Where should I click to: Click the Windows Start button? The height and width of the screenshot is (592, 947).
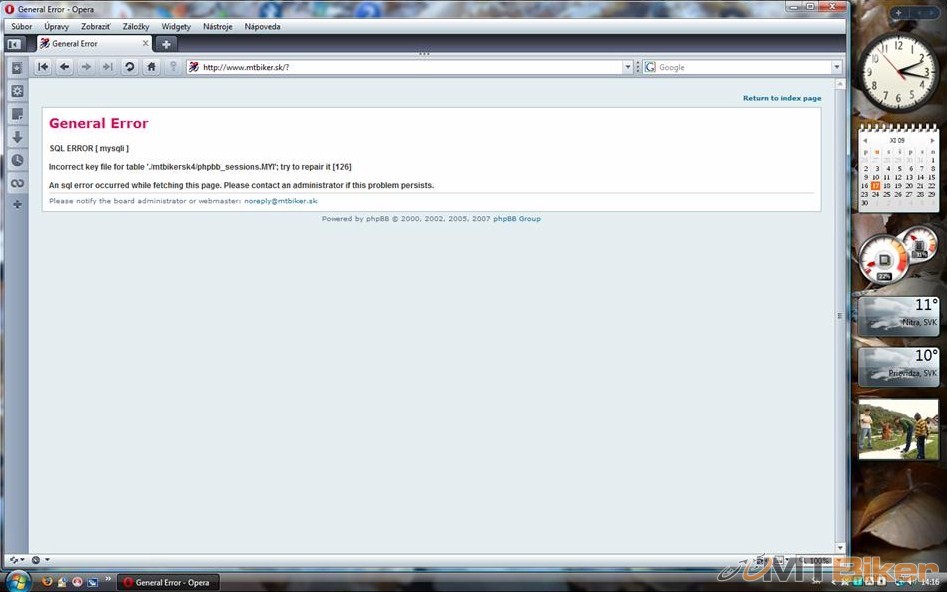coord(17,580)
